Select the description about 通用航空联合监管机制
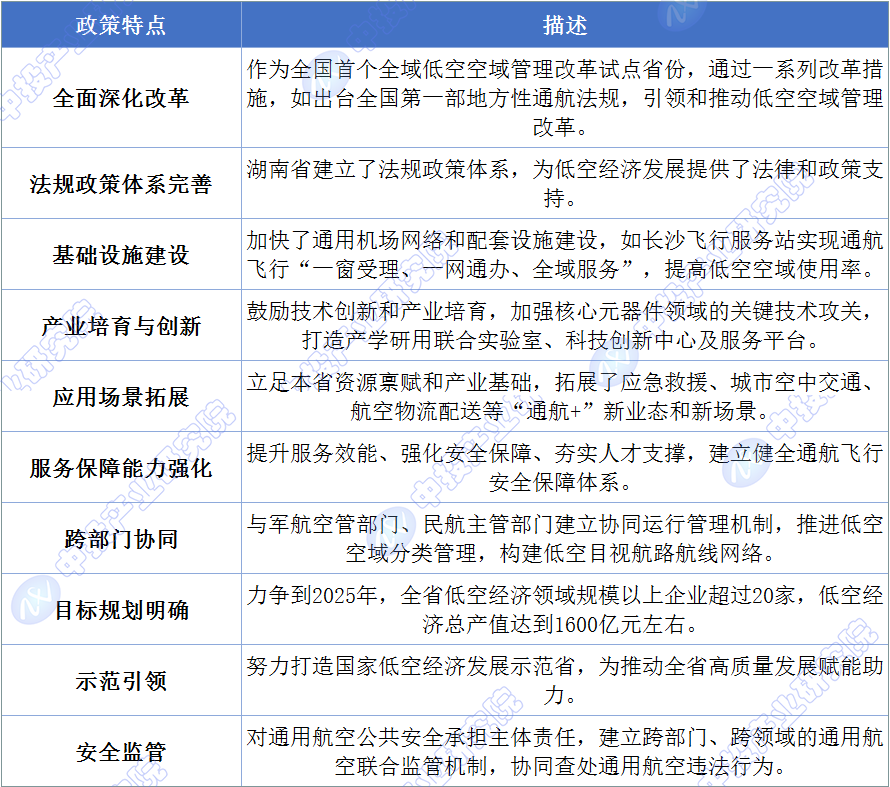The image size is (890, 787). 565,752
